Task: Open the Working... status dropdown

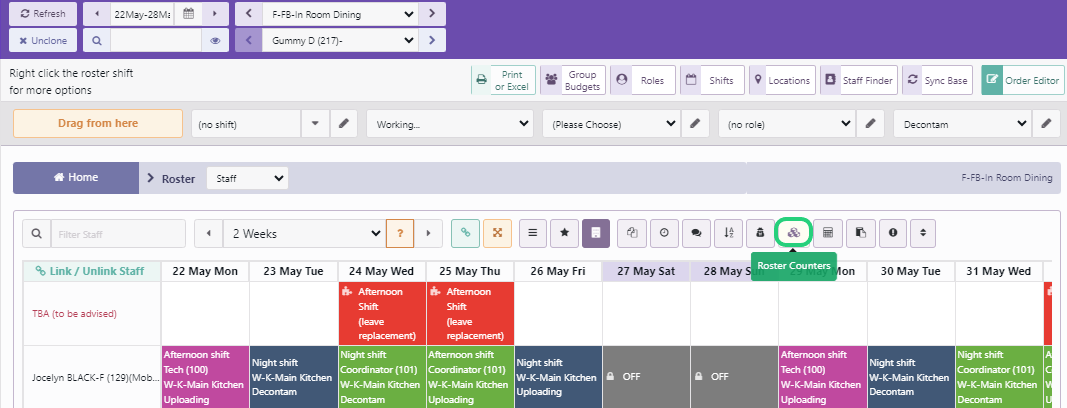Action: (449, 124)
